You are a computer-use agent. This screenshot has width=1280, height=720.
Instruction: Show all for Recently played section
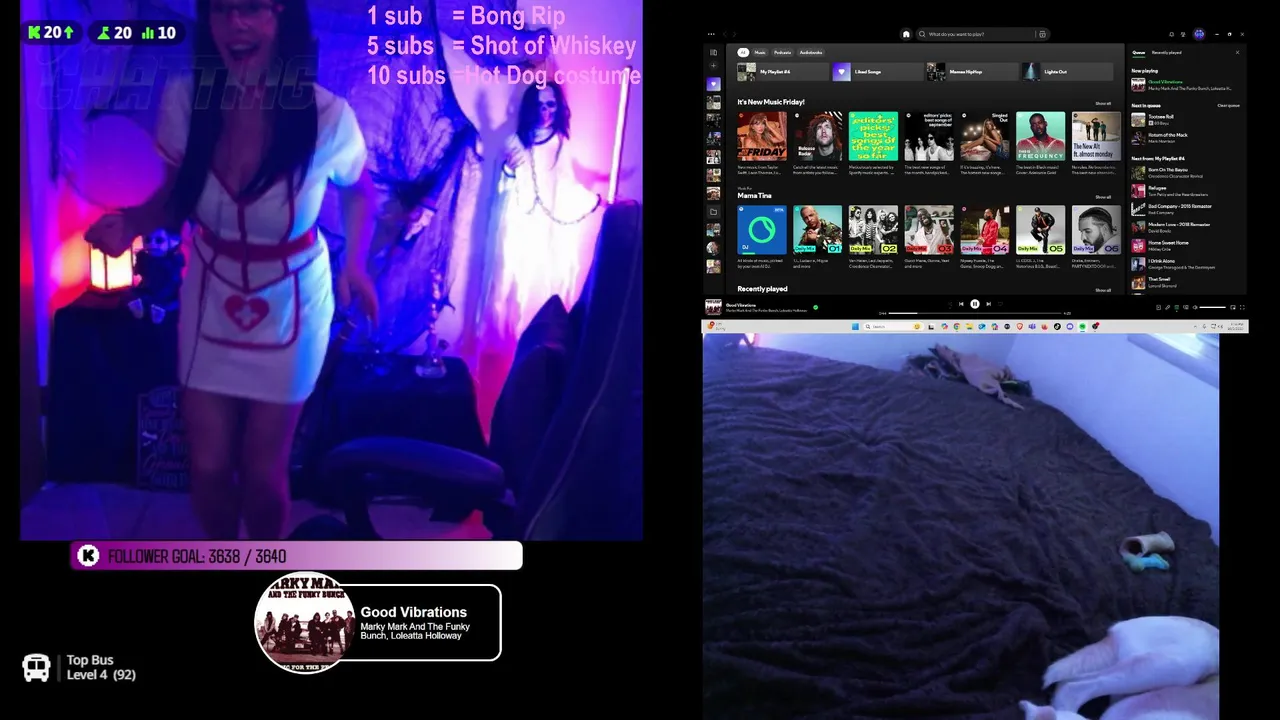1103,290
